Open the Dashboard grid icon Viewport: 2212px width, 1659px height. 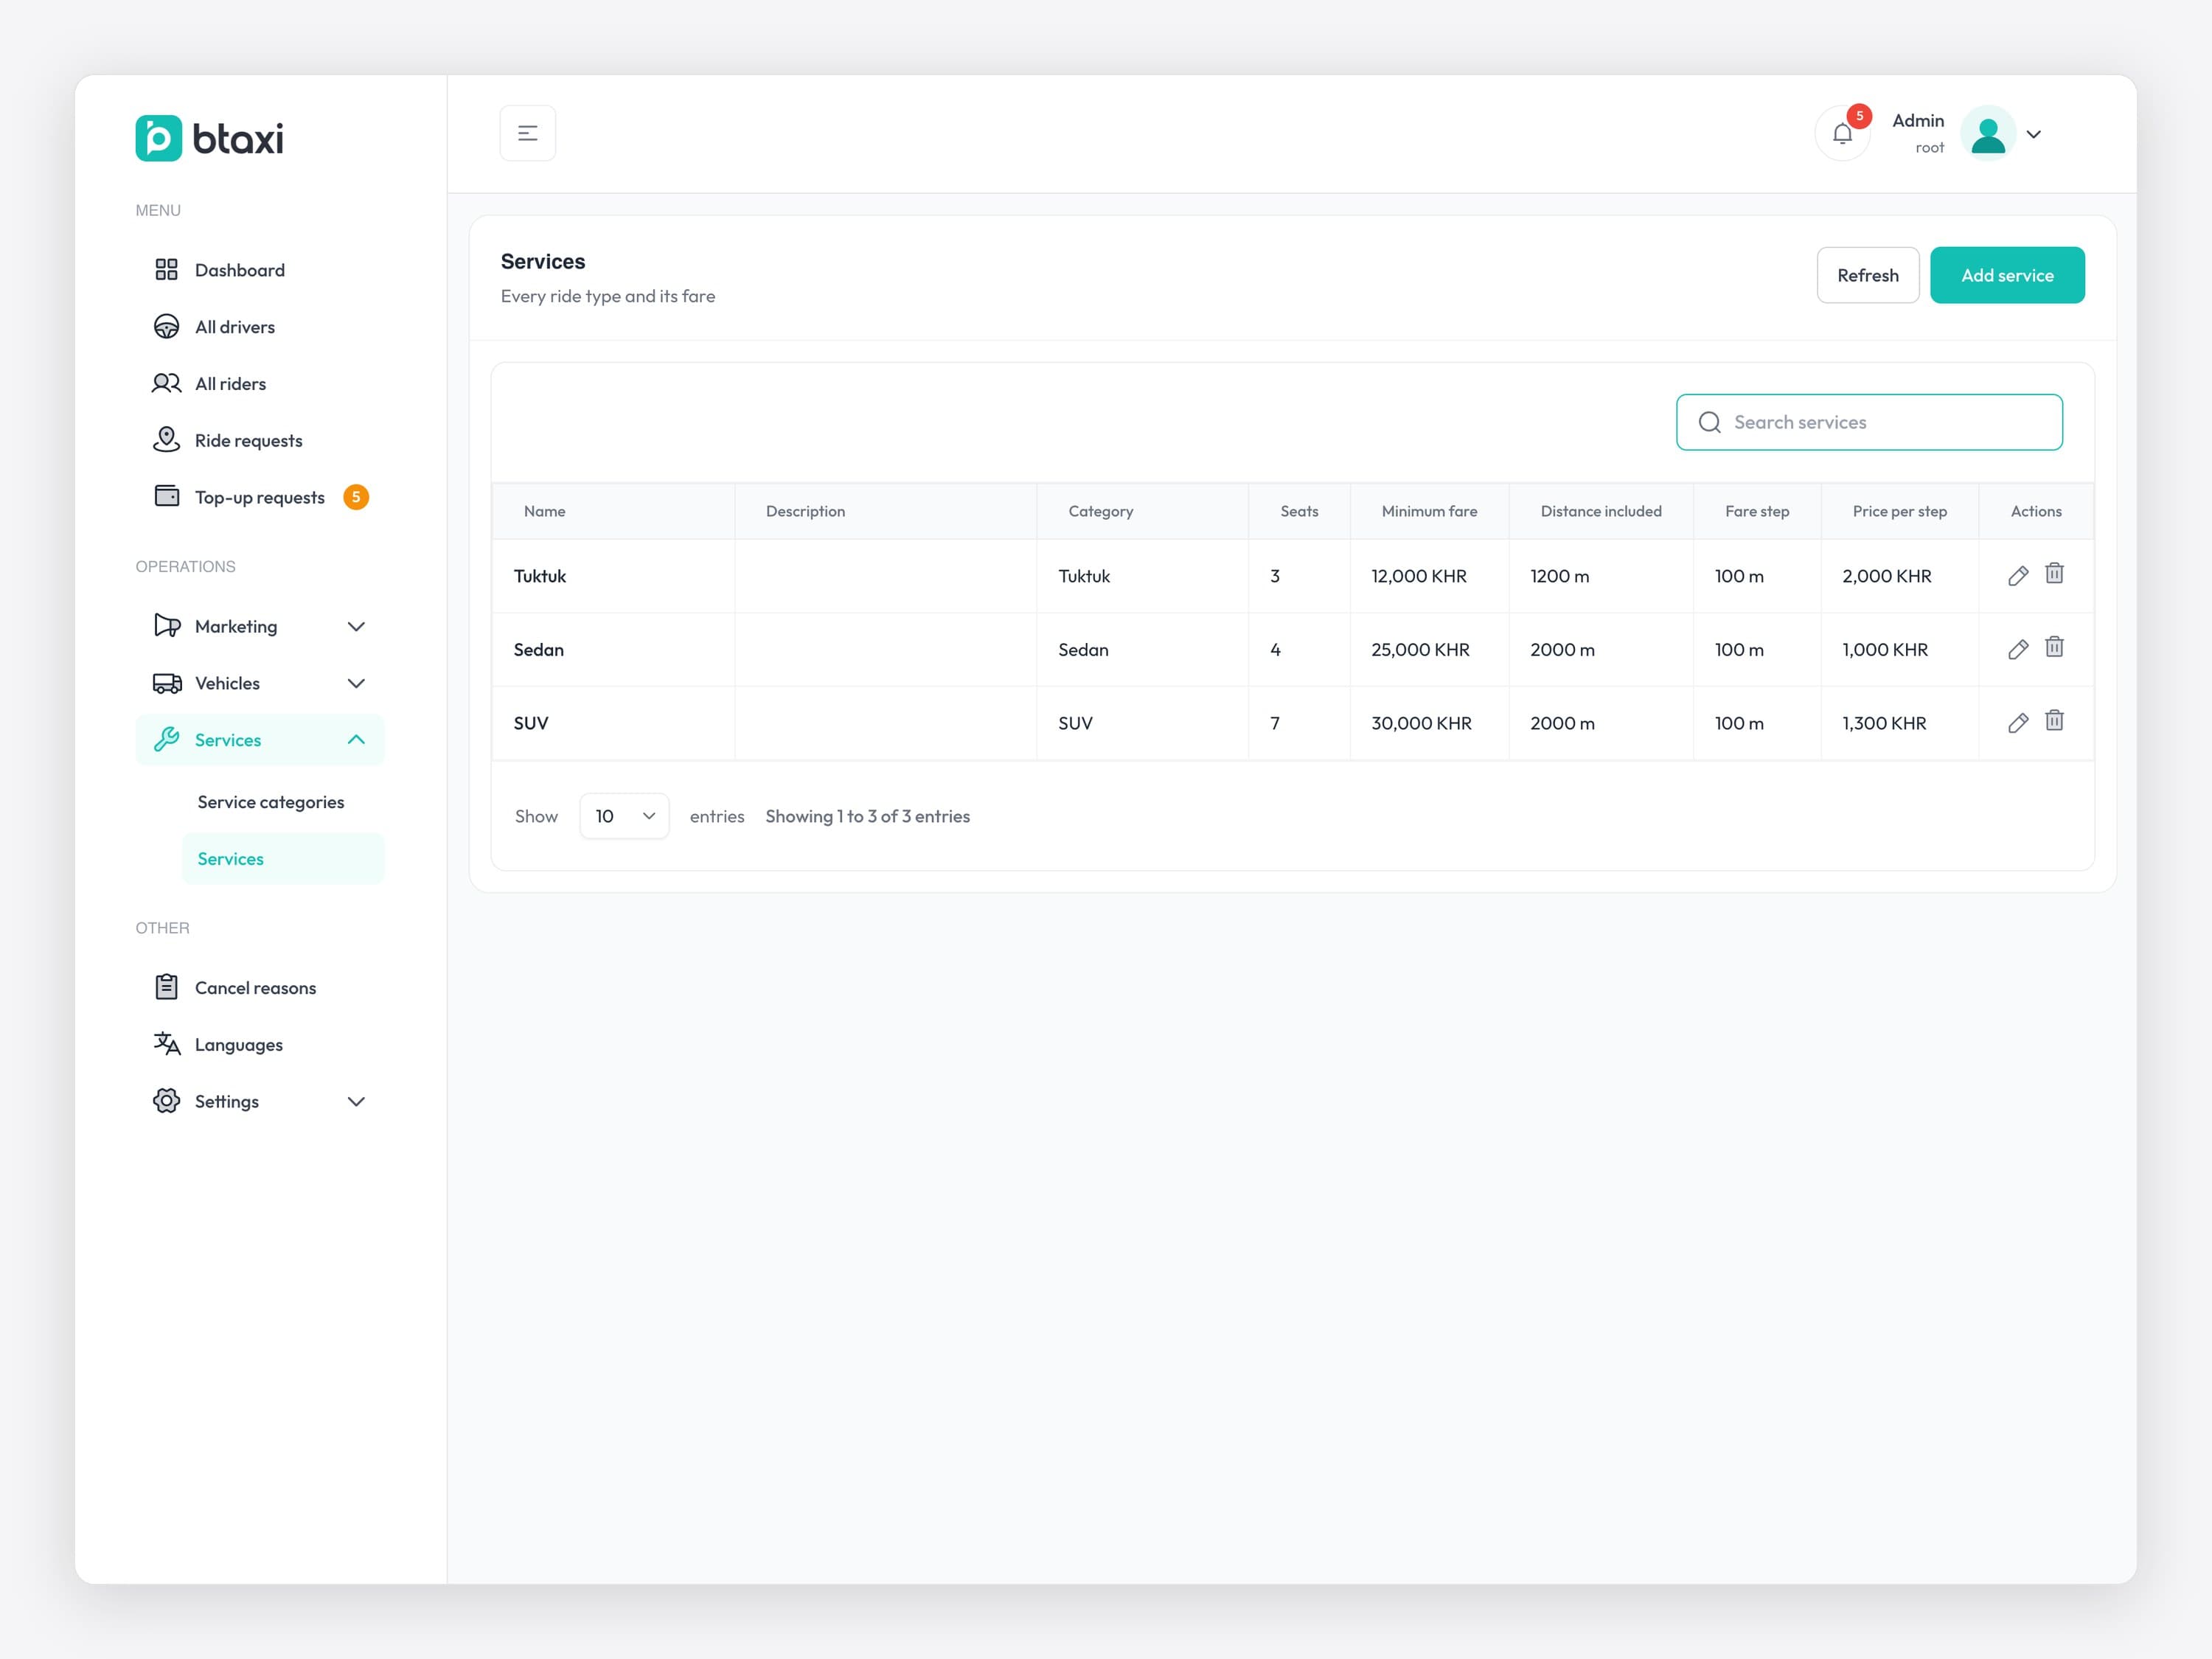tap(166, 270)
